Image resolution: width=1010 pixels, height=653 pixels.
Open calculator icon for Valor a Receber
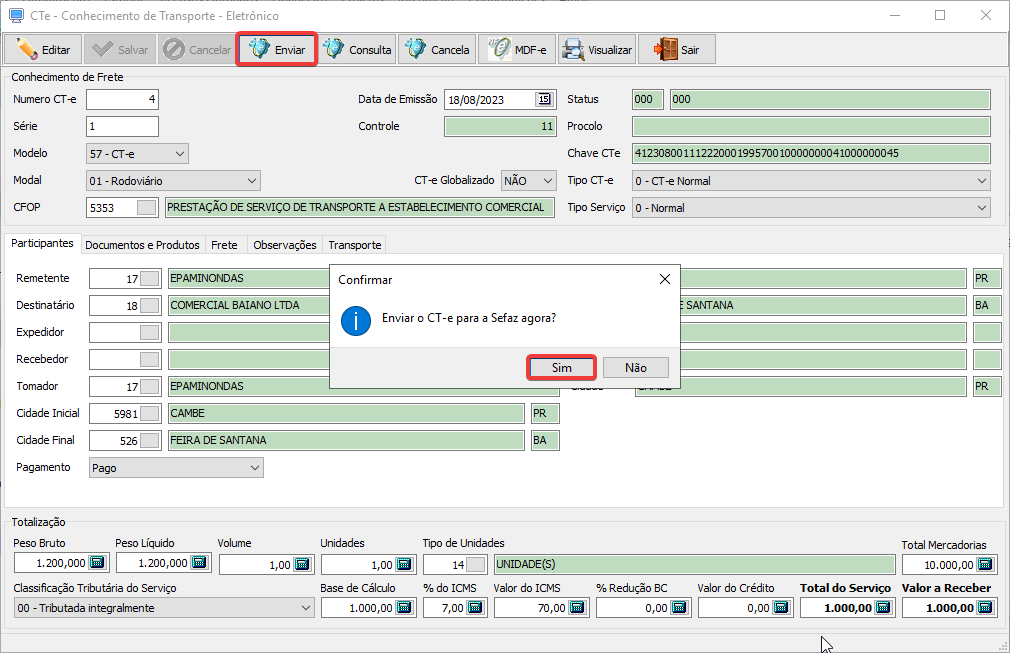[x=985, y=608]
